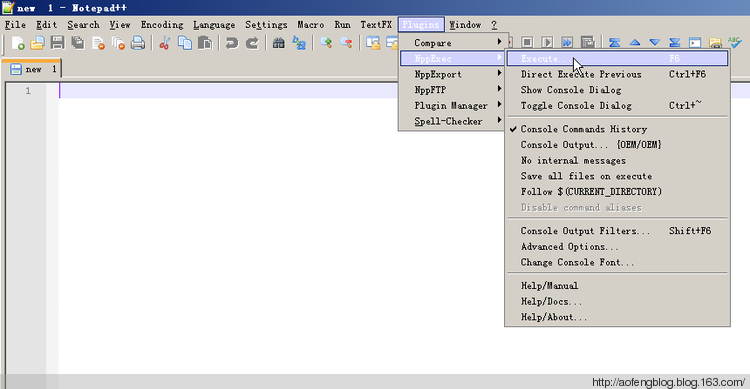Open the Macro menu
The width and height of the screenshot is (750, 389).
coord(310,25)
